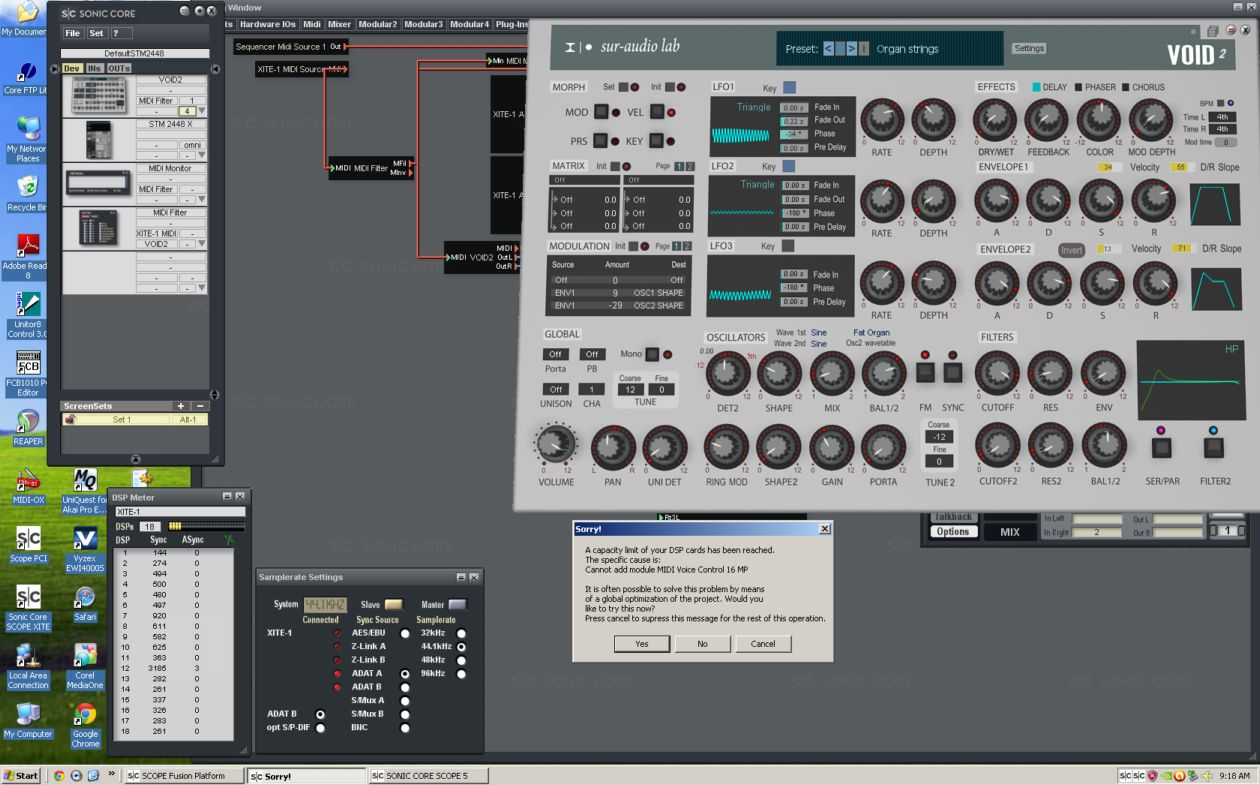Enable the PHASER effect
Screen dimensions: 1260x785
tap(1079, 88)
